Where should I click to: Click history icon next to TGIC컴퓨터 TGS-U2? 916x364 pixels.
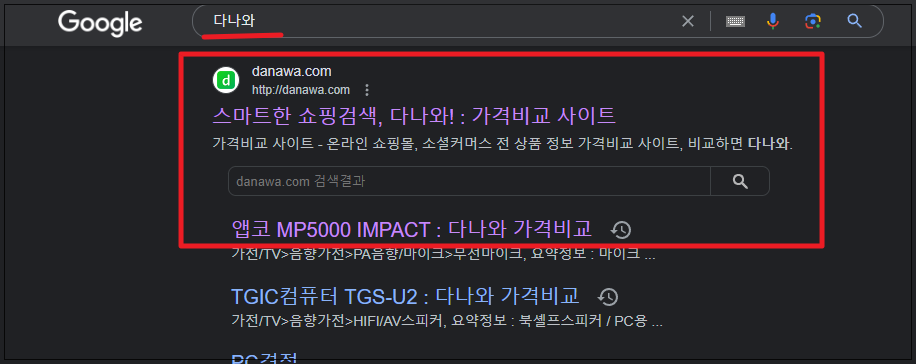[x=608, y=297]
